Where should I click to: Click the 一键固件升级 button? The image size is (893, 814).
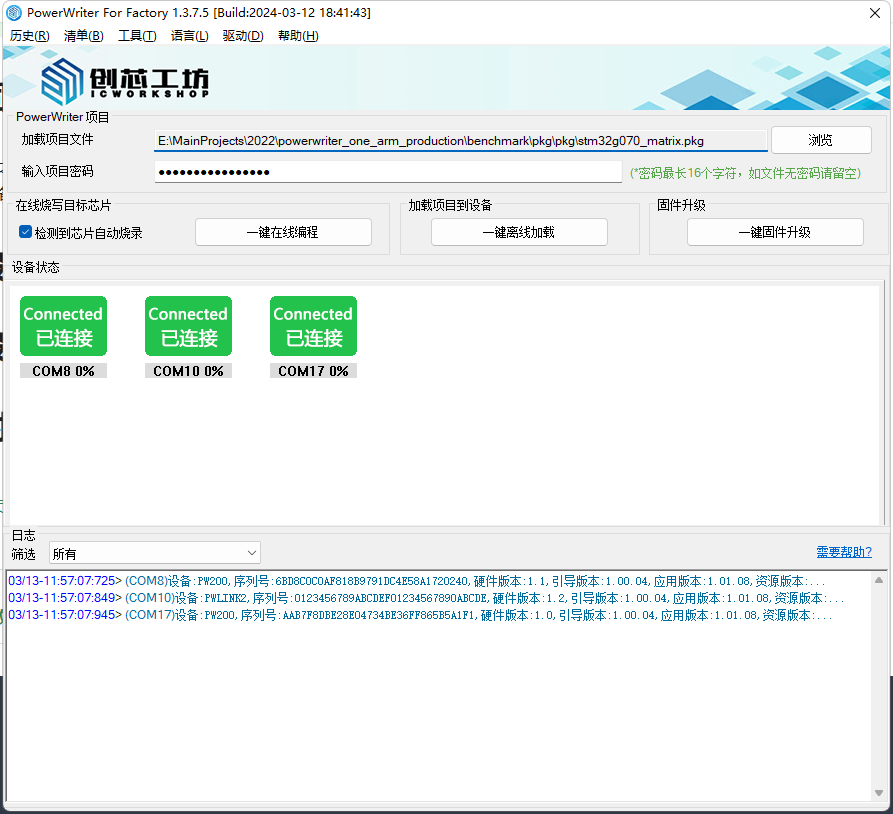coord(775,232)
